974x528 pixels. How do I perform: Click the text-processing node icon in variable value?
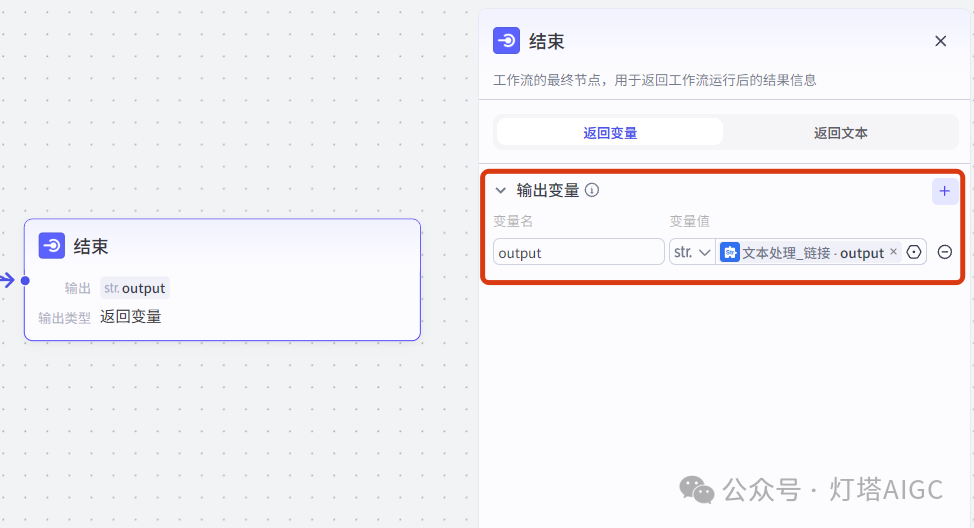coord(730,252)
